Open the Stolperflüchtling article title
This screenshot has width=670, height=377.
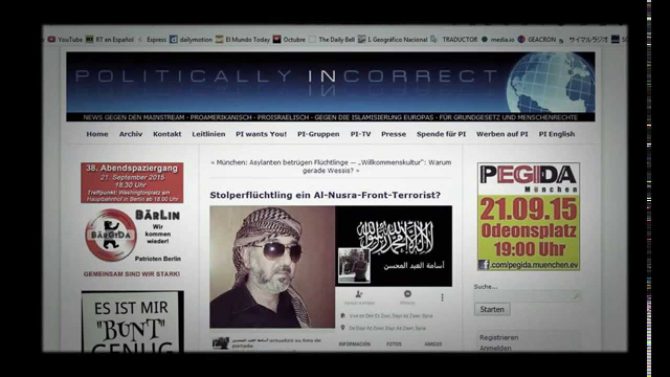point(325,195)
